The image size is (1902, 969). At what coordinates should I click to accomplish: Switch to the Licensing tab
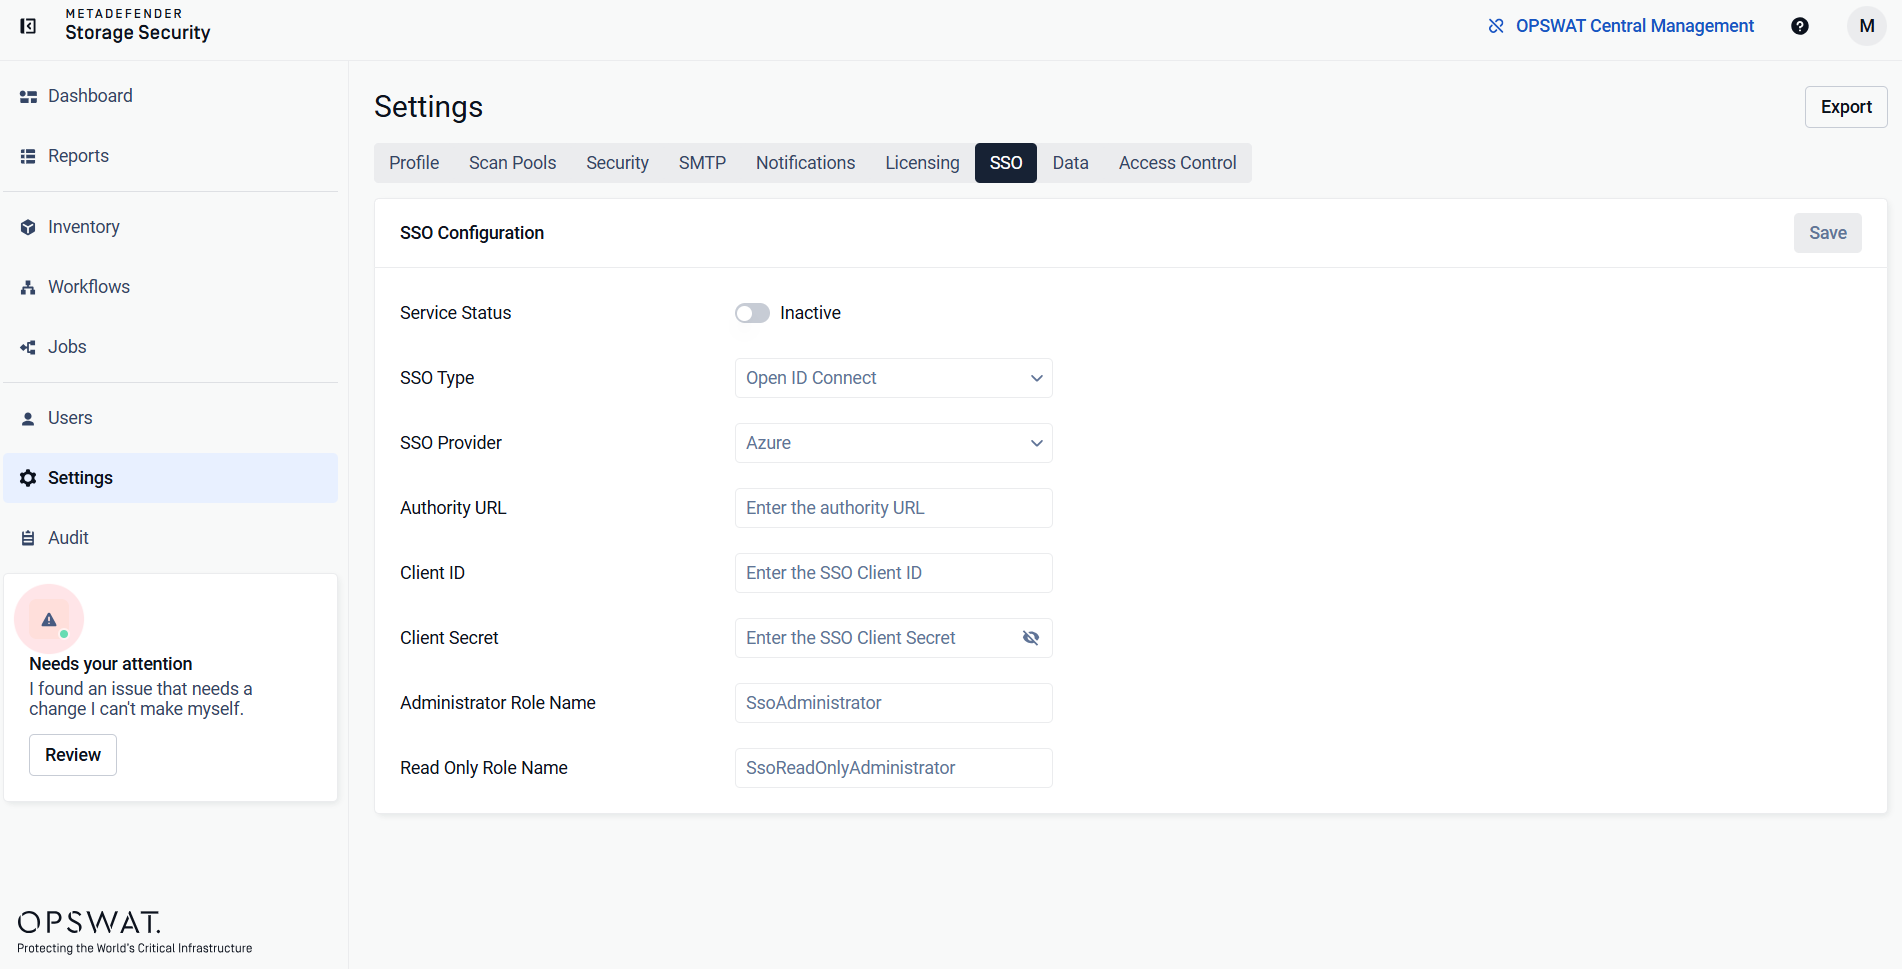(x=922, y=163)
